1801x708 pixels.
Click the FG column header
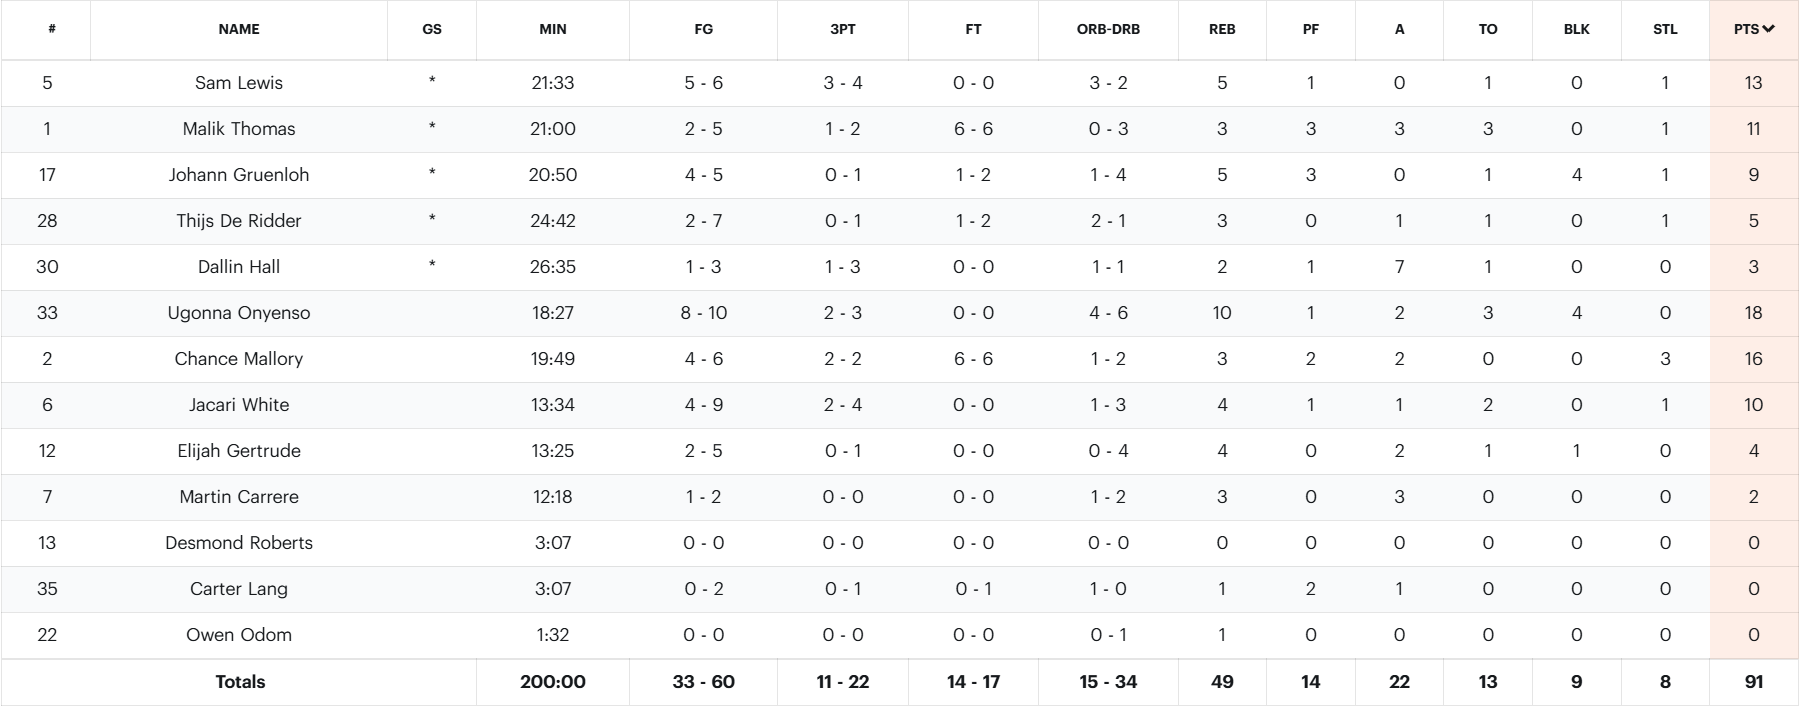703,29
